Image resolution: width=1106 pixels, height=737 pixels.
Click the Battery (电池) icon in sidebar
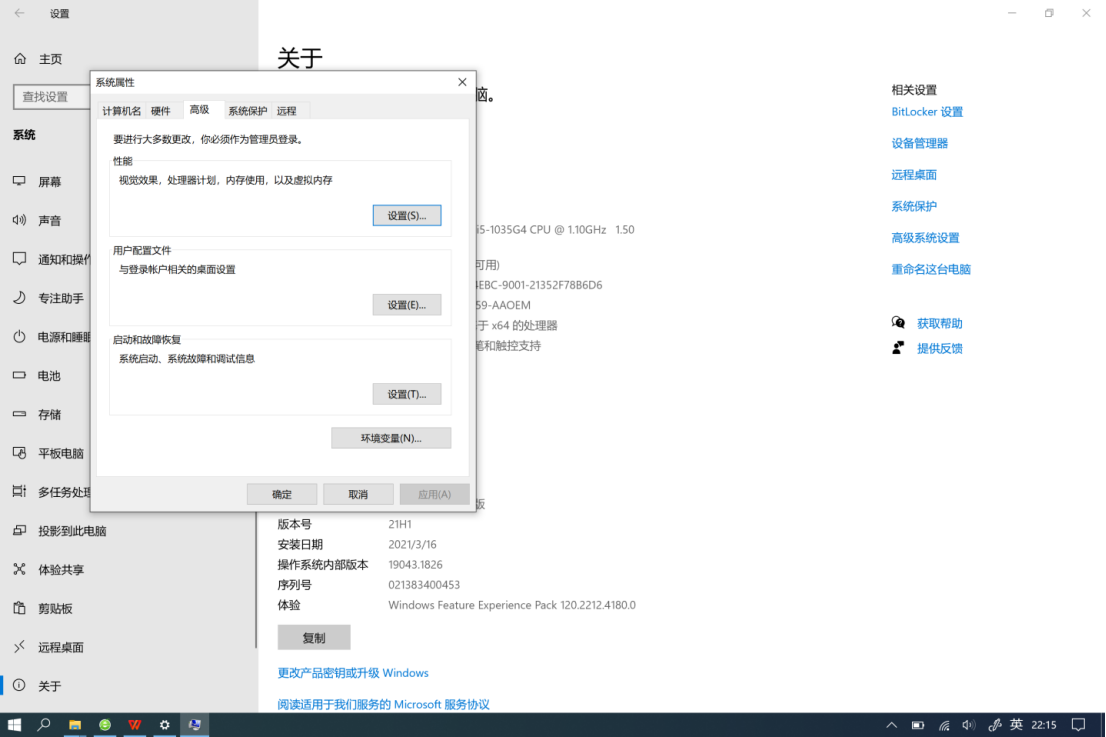click(x=20, y=375)
